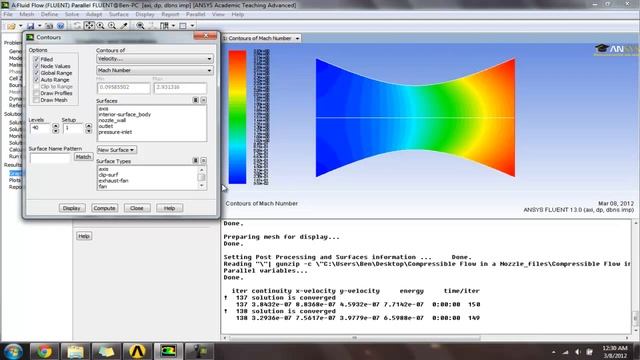This screenshot has width=640, height=360.
Task: Click the Surface Types list scrollbar thumb
Action: 201,177
